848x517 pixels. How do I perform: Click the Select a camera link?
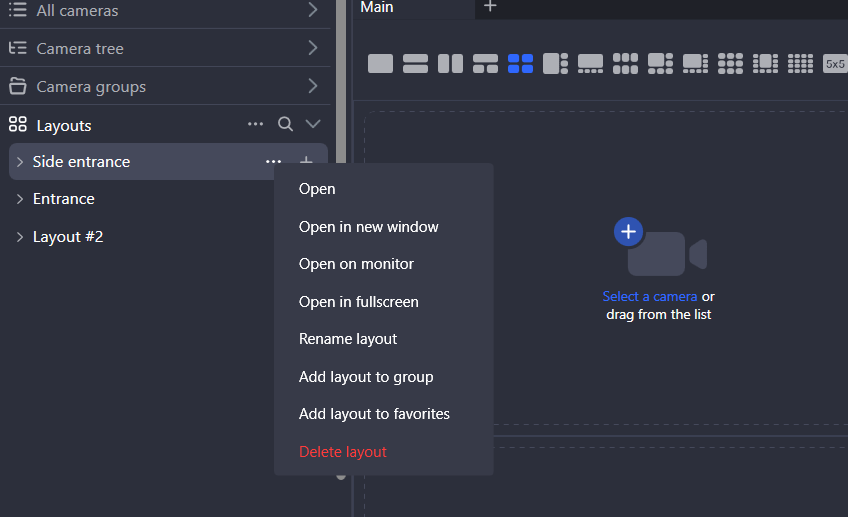(x=649, y=297)
